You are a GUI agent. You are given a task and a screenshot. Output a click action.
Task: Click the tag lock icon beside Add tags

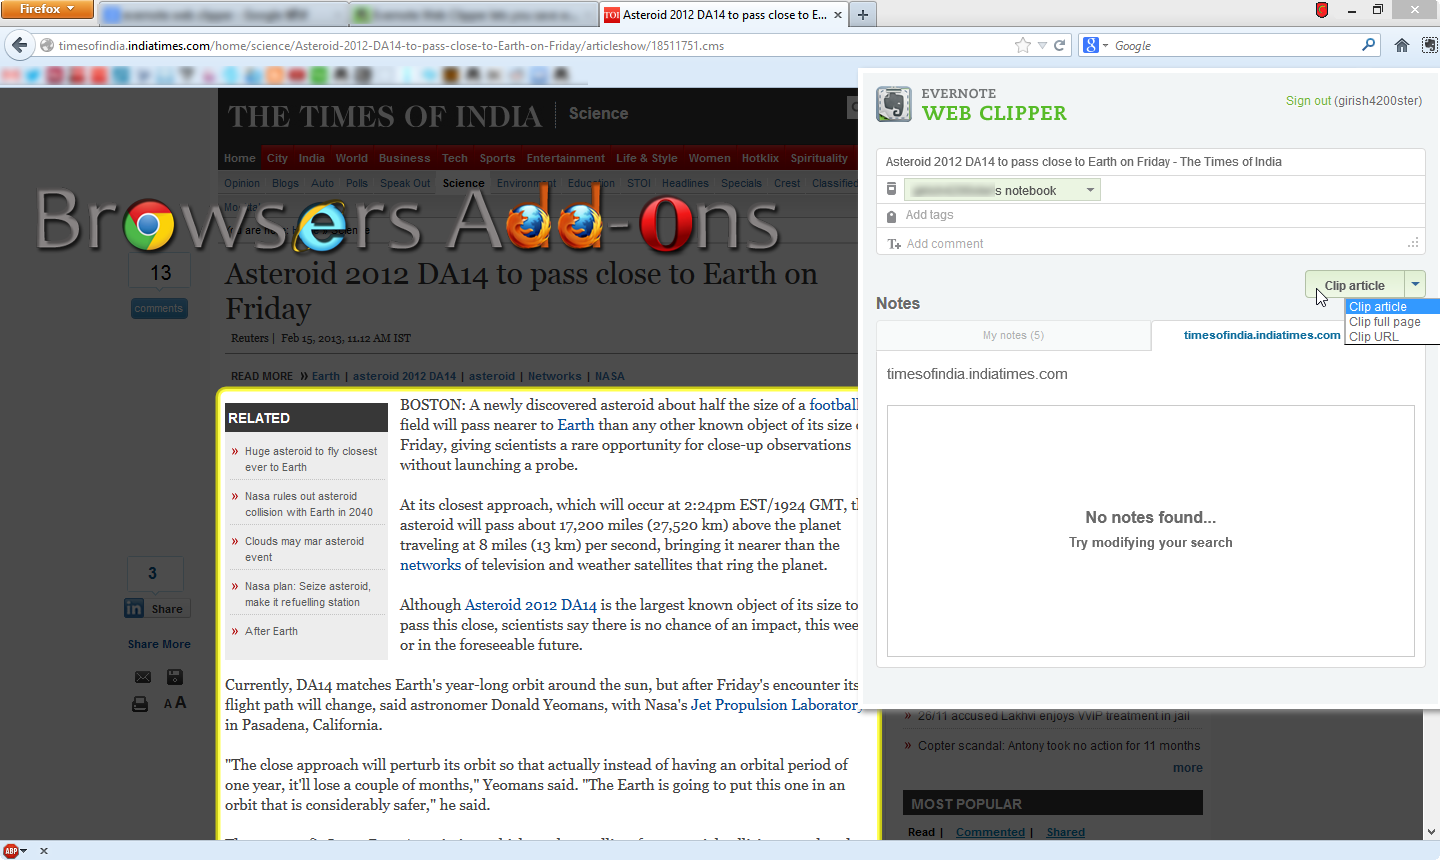coord(891,216)
